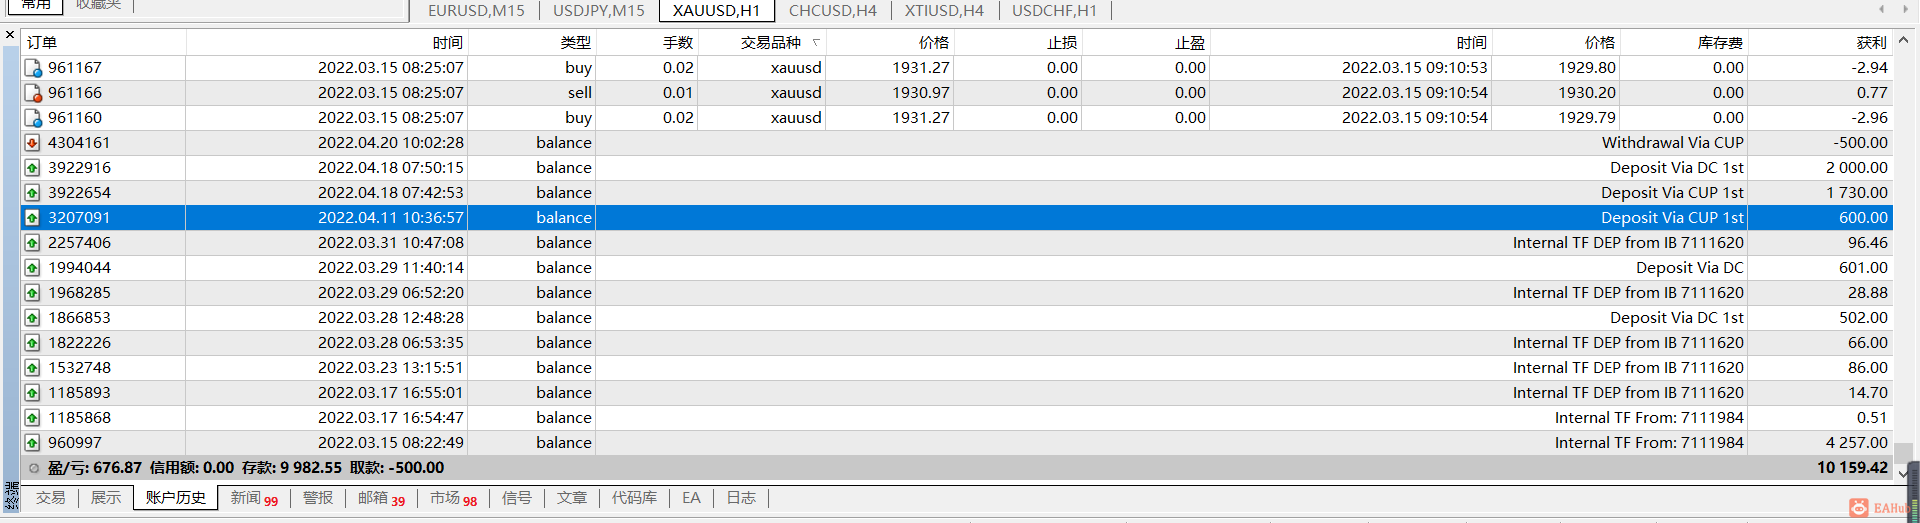This screenshot has width=1920, height=523.
Task: Click the 交易品种 column sort arrow
Action: click(x=816, y=42)
